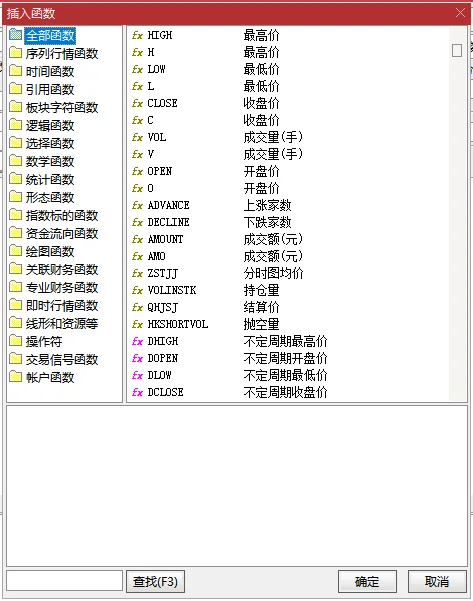The image size is (473, 601).
Task: Select the AMO function row
Action: click(289, 256)
